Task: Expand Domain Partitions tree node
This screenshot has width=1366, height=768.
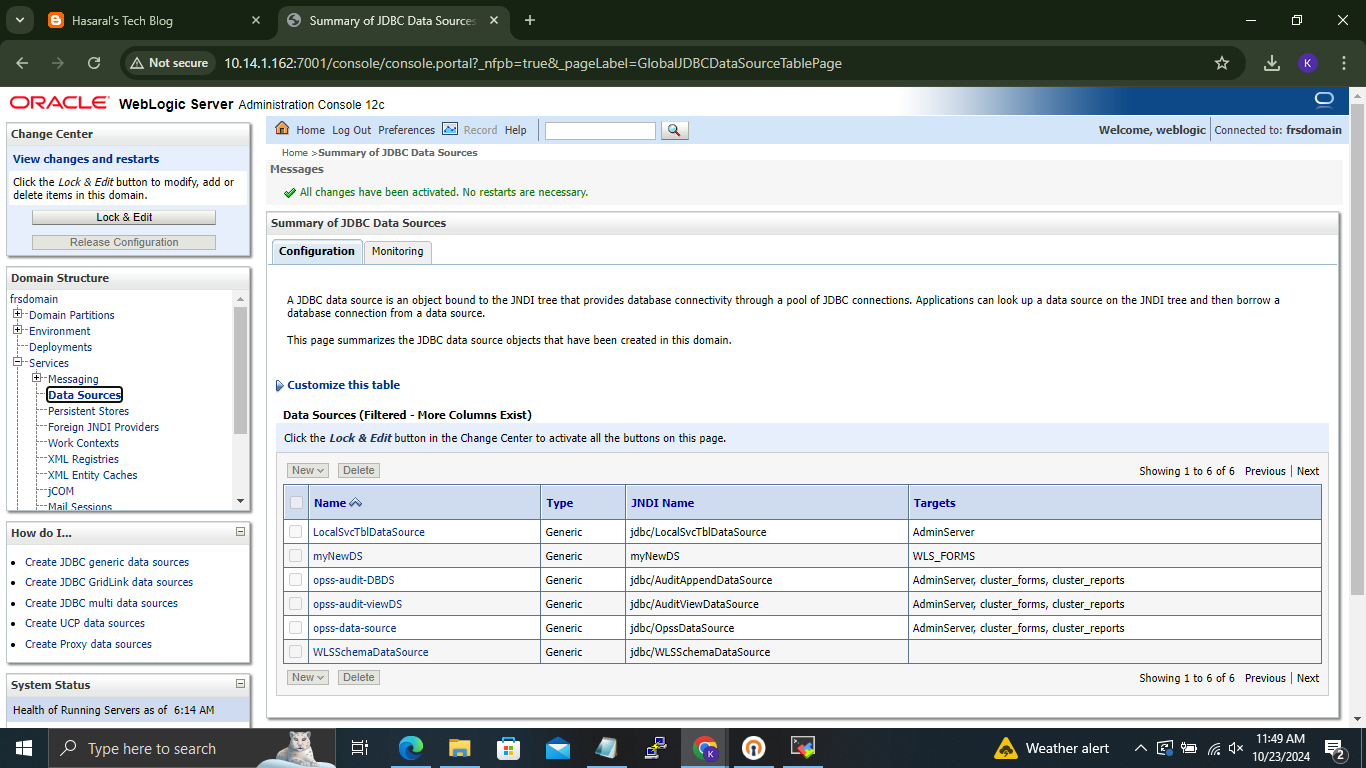Action: point(18,314)
